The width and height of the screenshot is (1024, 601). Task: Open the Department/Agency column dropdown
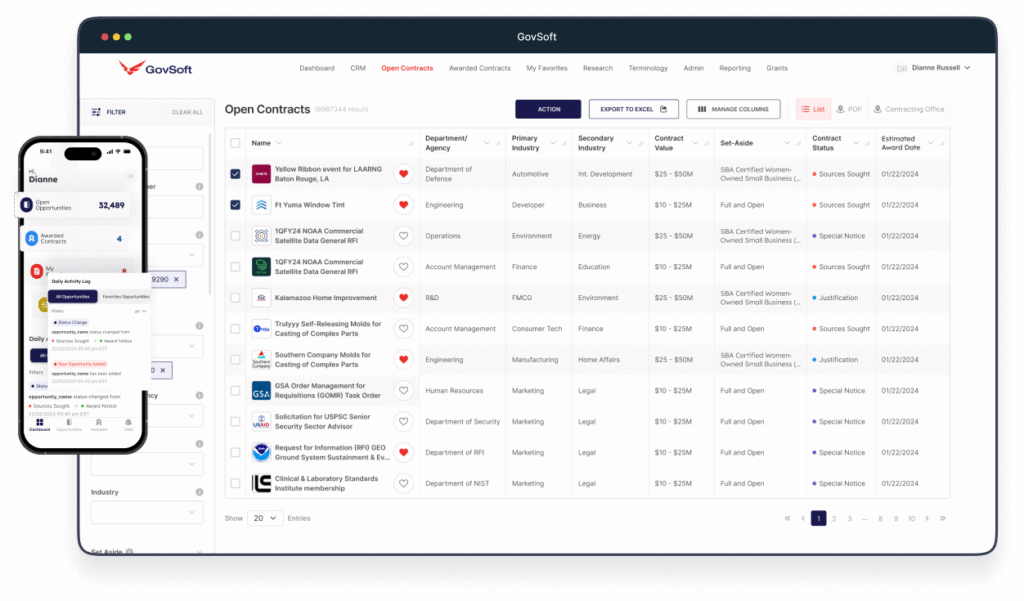click(x=487, y=143)
